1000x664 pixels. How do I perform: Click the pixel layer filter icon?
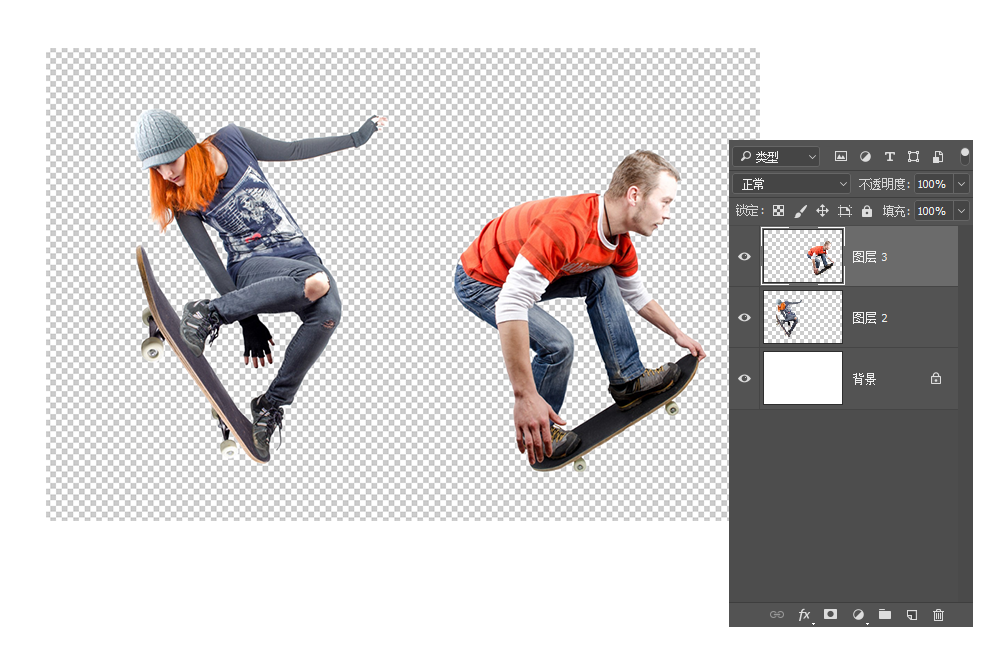pos(841,157)
